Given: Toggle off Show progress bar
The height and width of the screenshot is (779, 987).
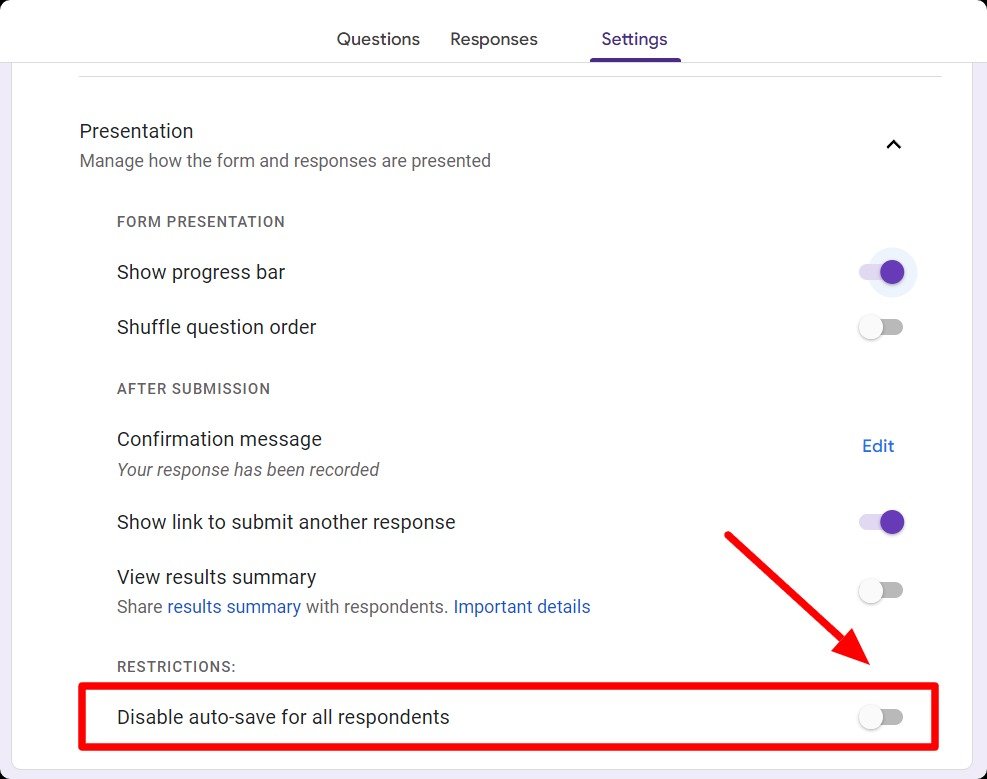Looking at the screenshot, I should point(881,272).
